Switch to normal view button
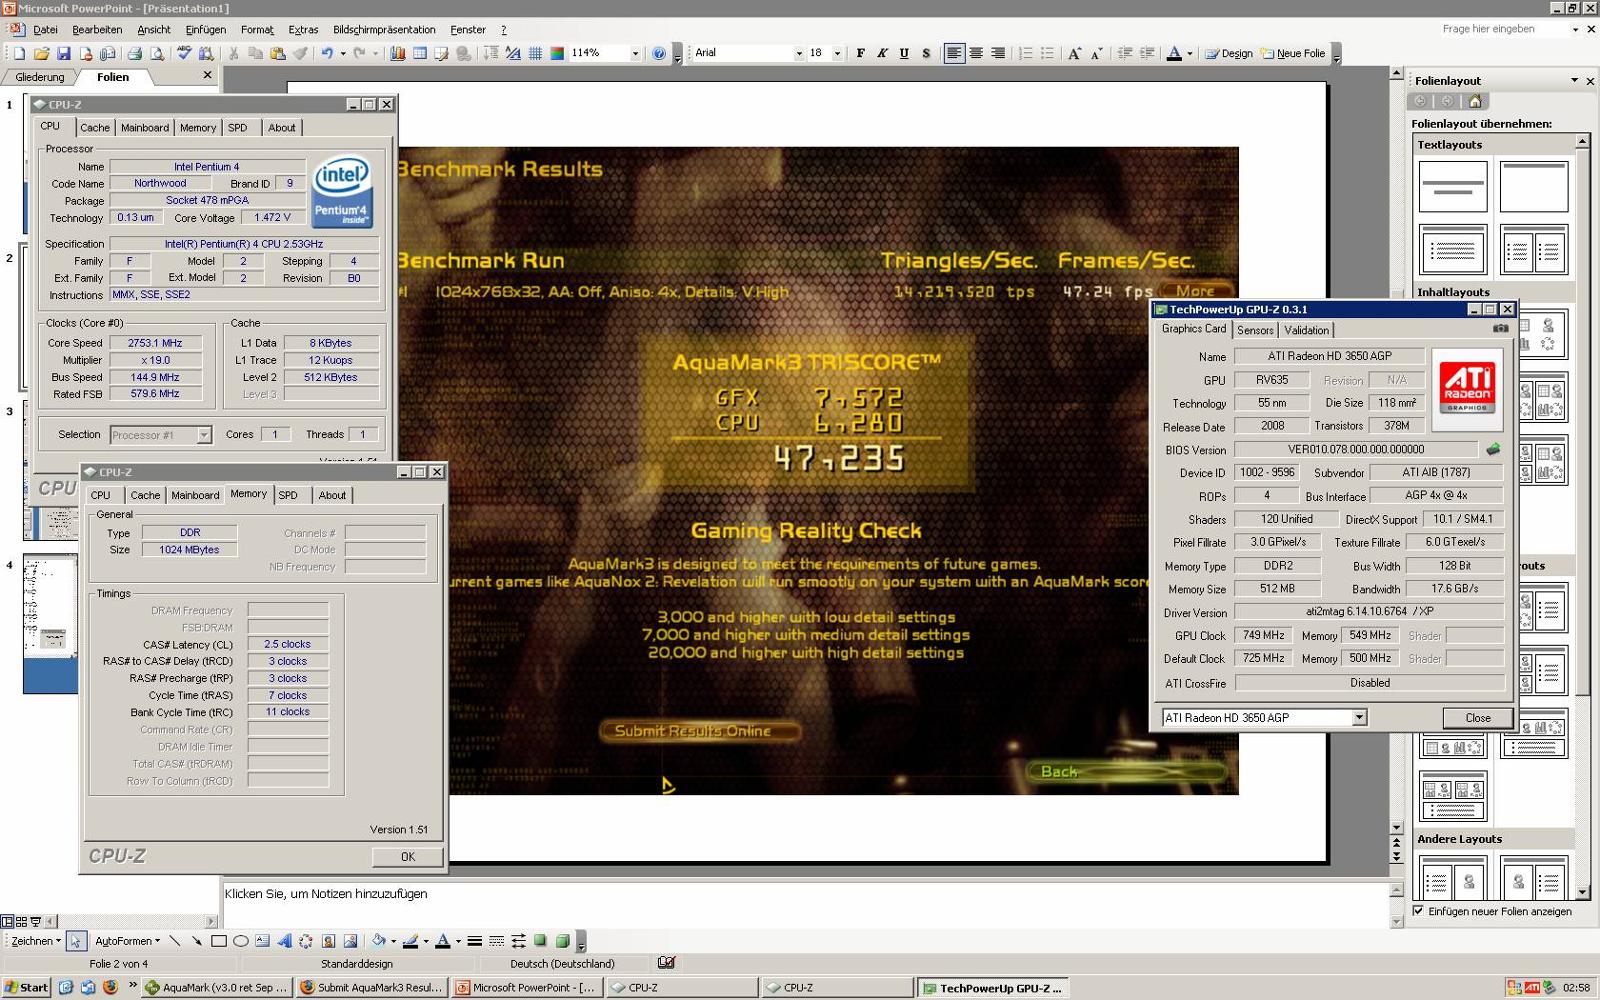 tap(7, 922)
